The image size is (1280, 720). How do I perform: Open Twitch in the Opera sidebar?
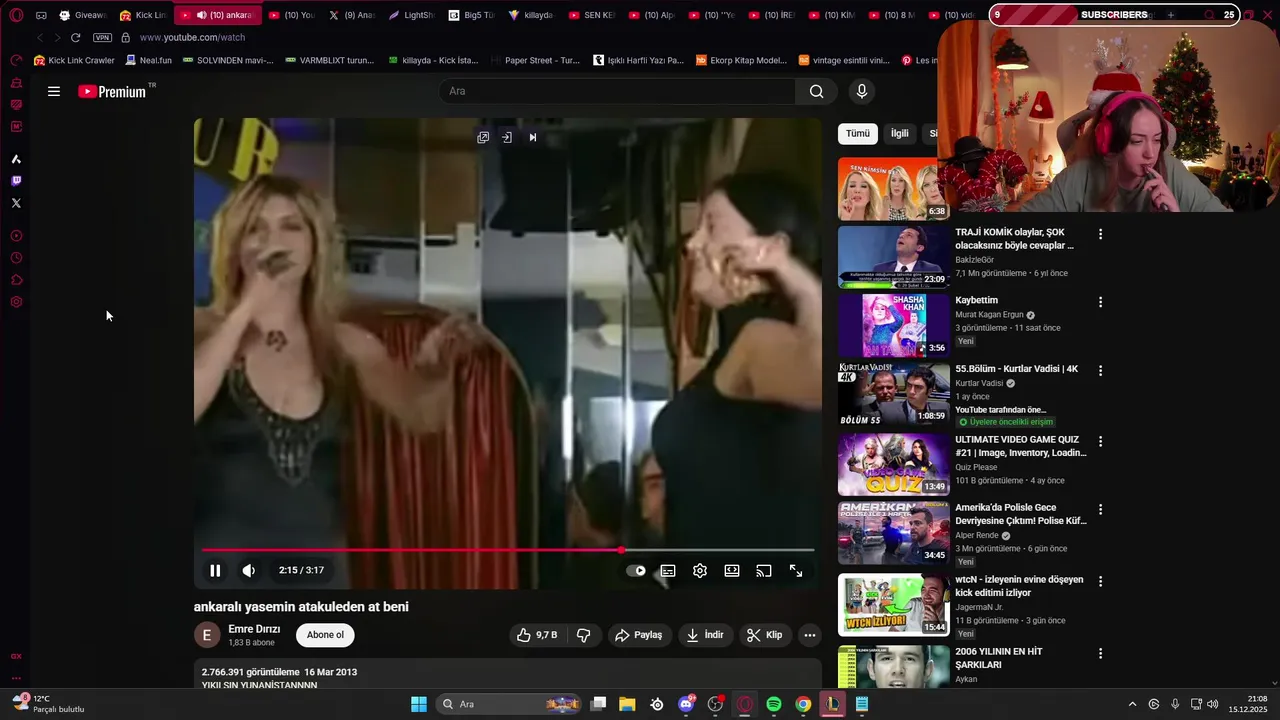16,181
